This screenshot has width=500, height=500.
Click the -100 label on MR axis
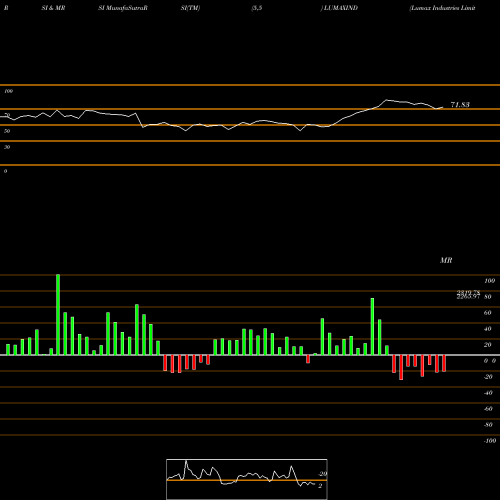[x=489, y=441]
